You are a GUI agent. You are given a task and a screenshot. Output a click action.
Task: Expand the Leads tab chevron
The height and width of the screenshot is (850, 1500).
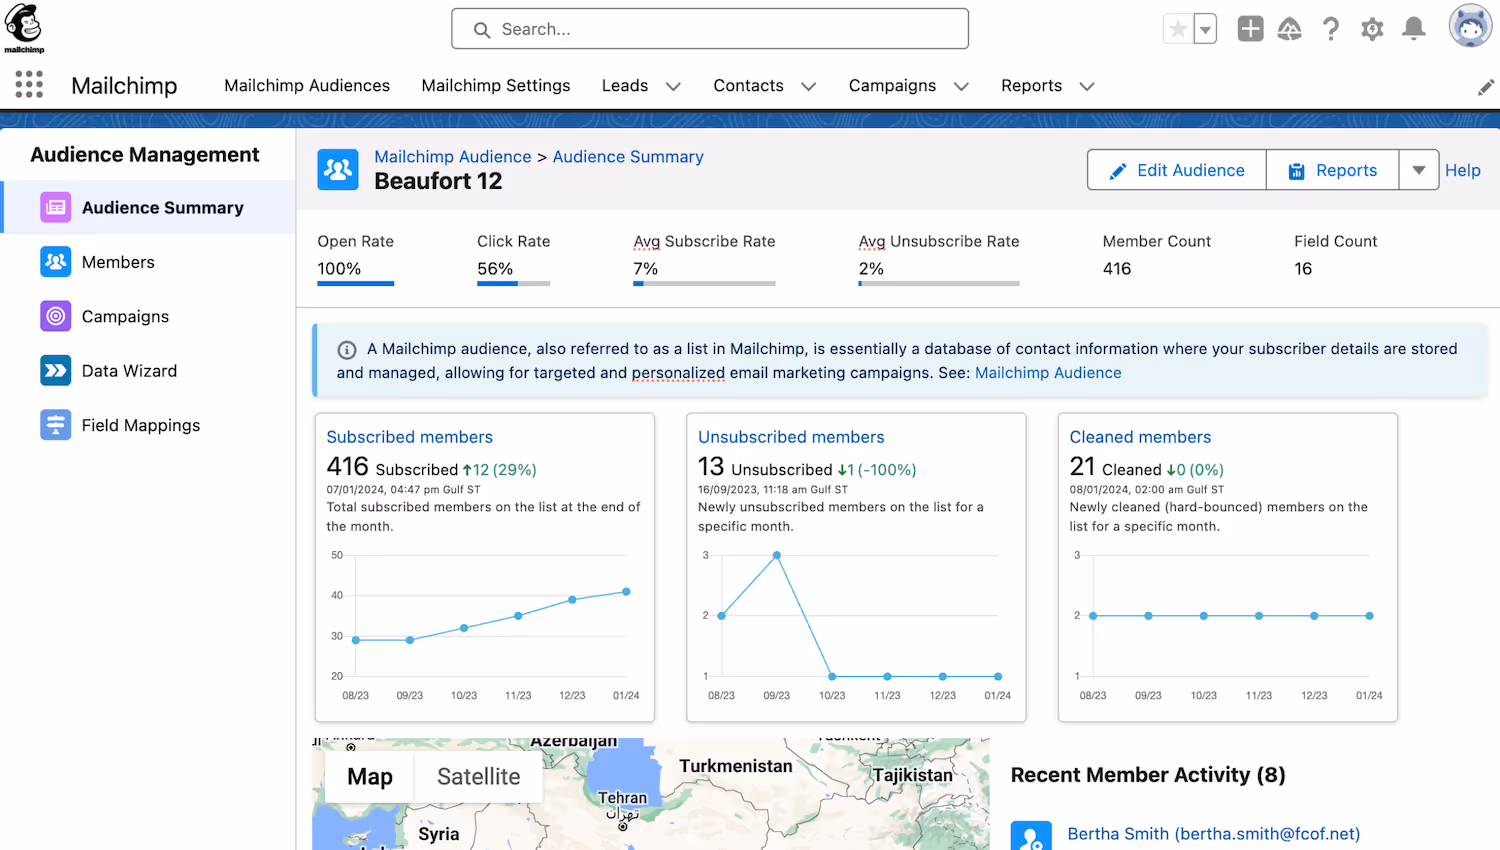coord(673,87)
